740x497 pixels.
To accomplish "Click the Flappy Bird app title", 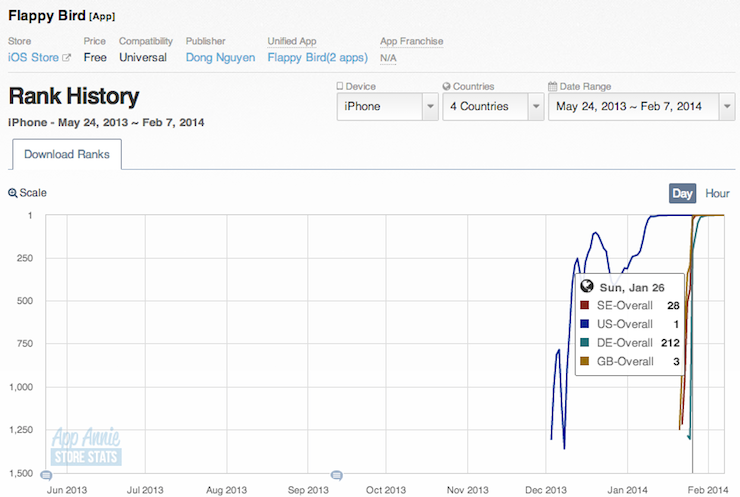I will point(47,16).
